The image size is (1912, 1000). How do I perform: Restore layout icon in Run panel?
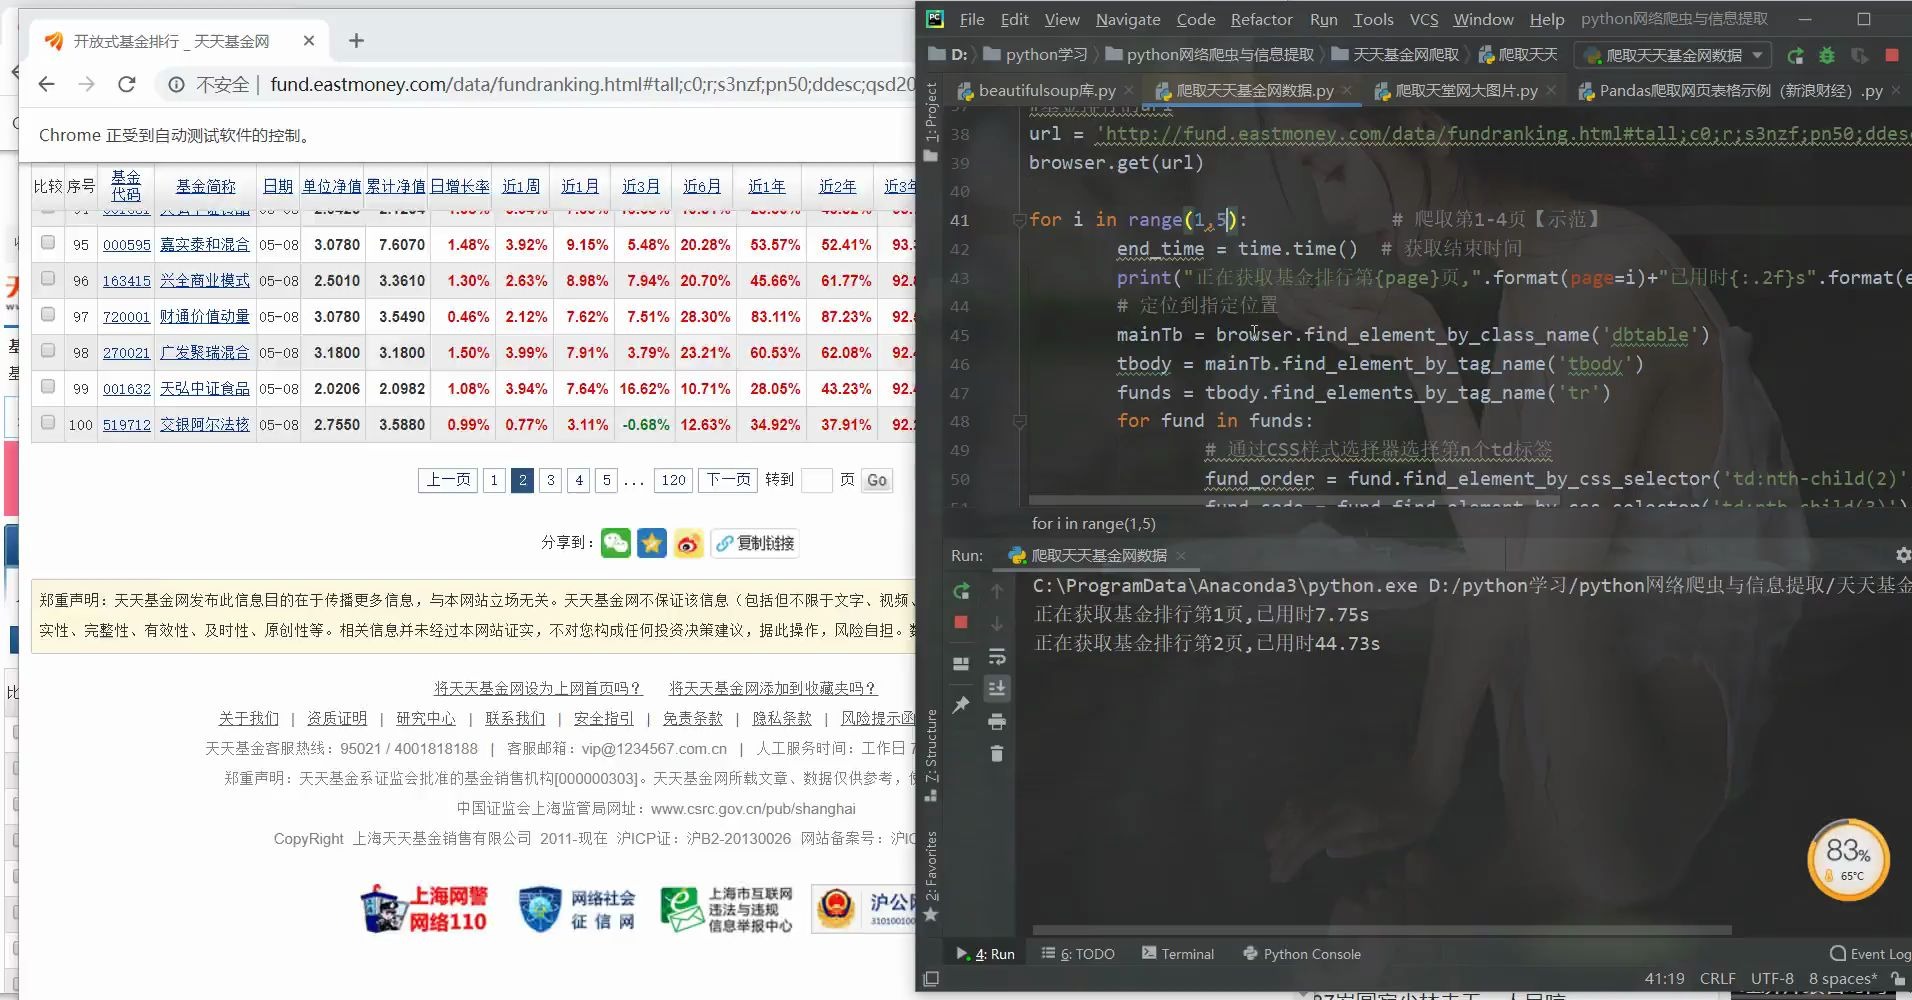point(961,663)
